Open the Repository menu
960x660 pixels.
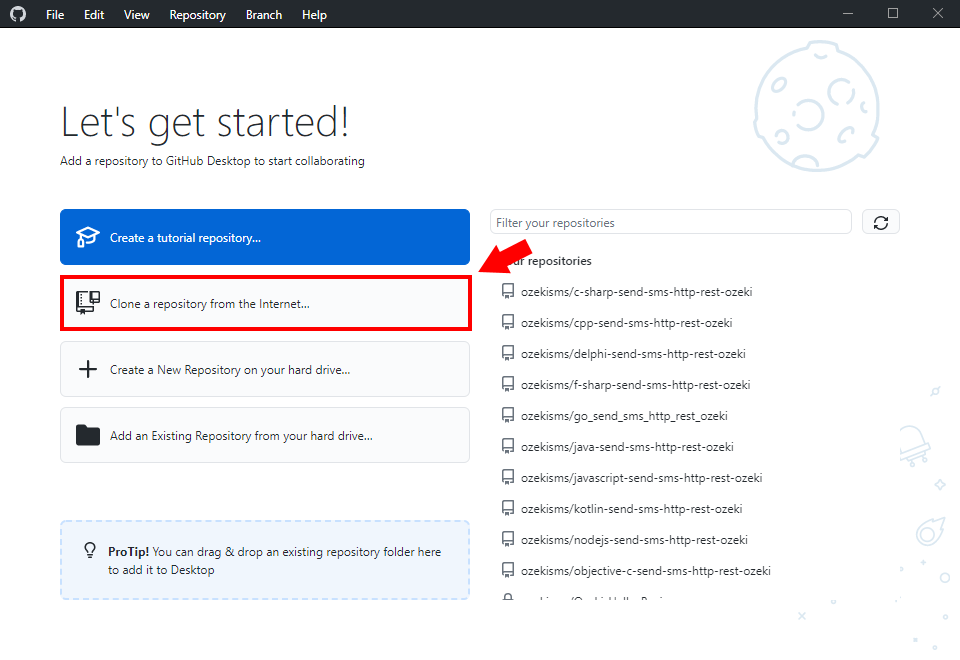(x=197, y=14)
